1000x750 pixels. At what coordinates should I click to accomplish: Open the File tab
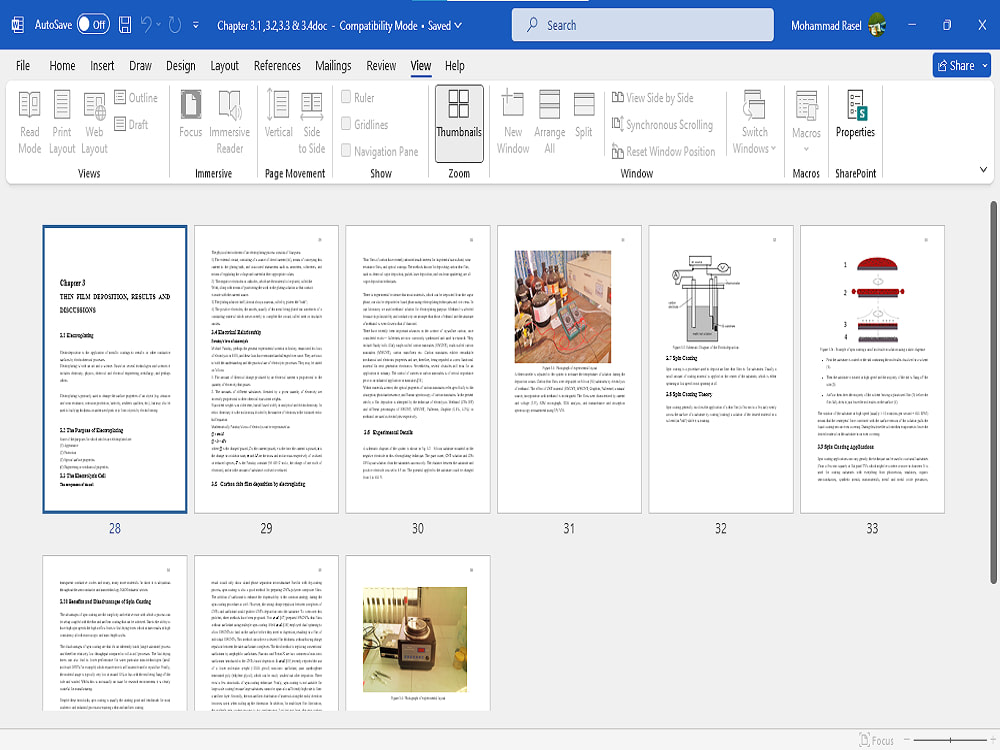[x=23, y=66]
